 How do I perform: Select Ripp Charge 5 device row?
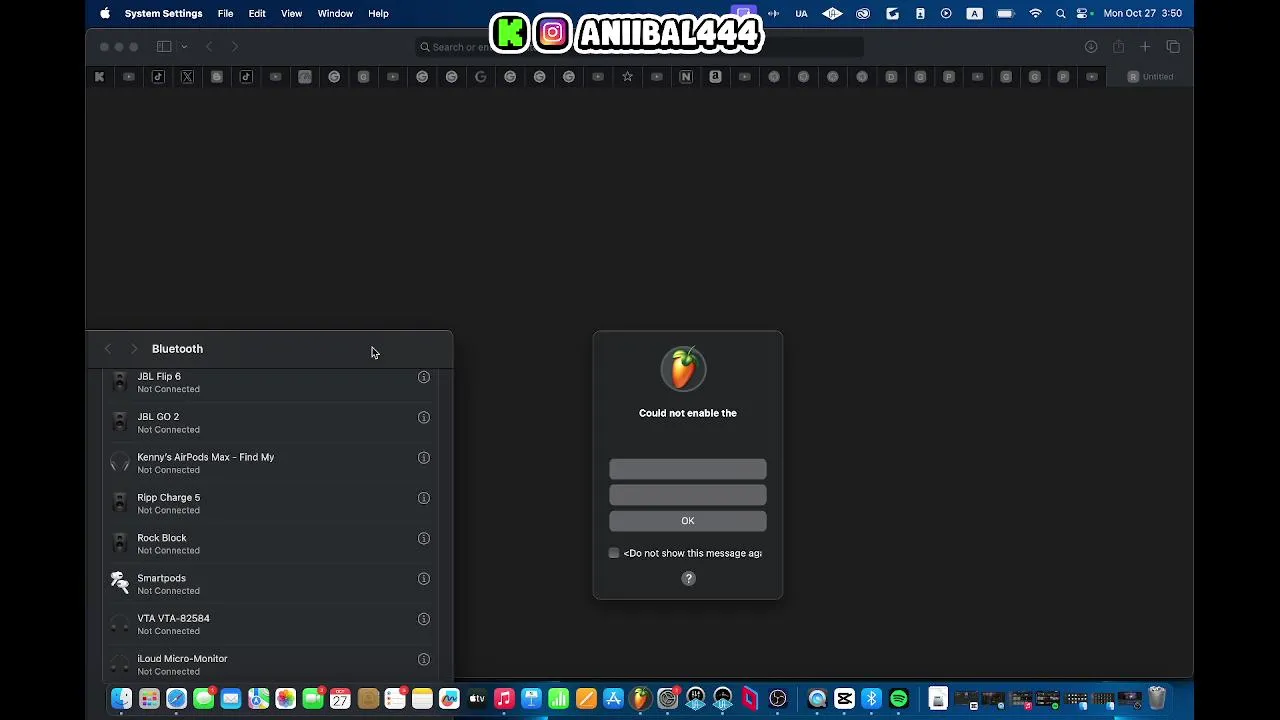(x=270, y=503)
